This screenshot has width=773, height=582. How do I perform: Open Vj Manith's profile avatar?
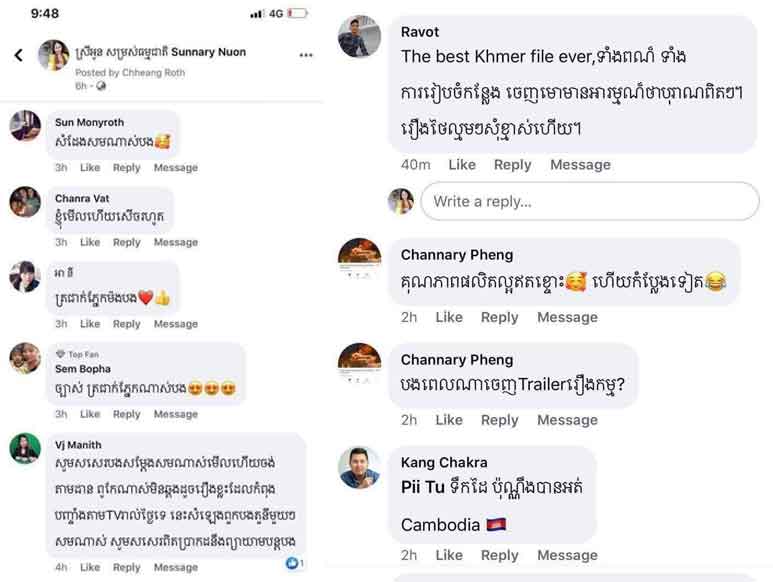point(25,448)
